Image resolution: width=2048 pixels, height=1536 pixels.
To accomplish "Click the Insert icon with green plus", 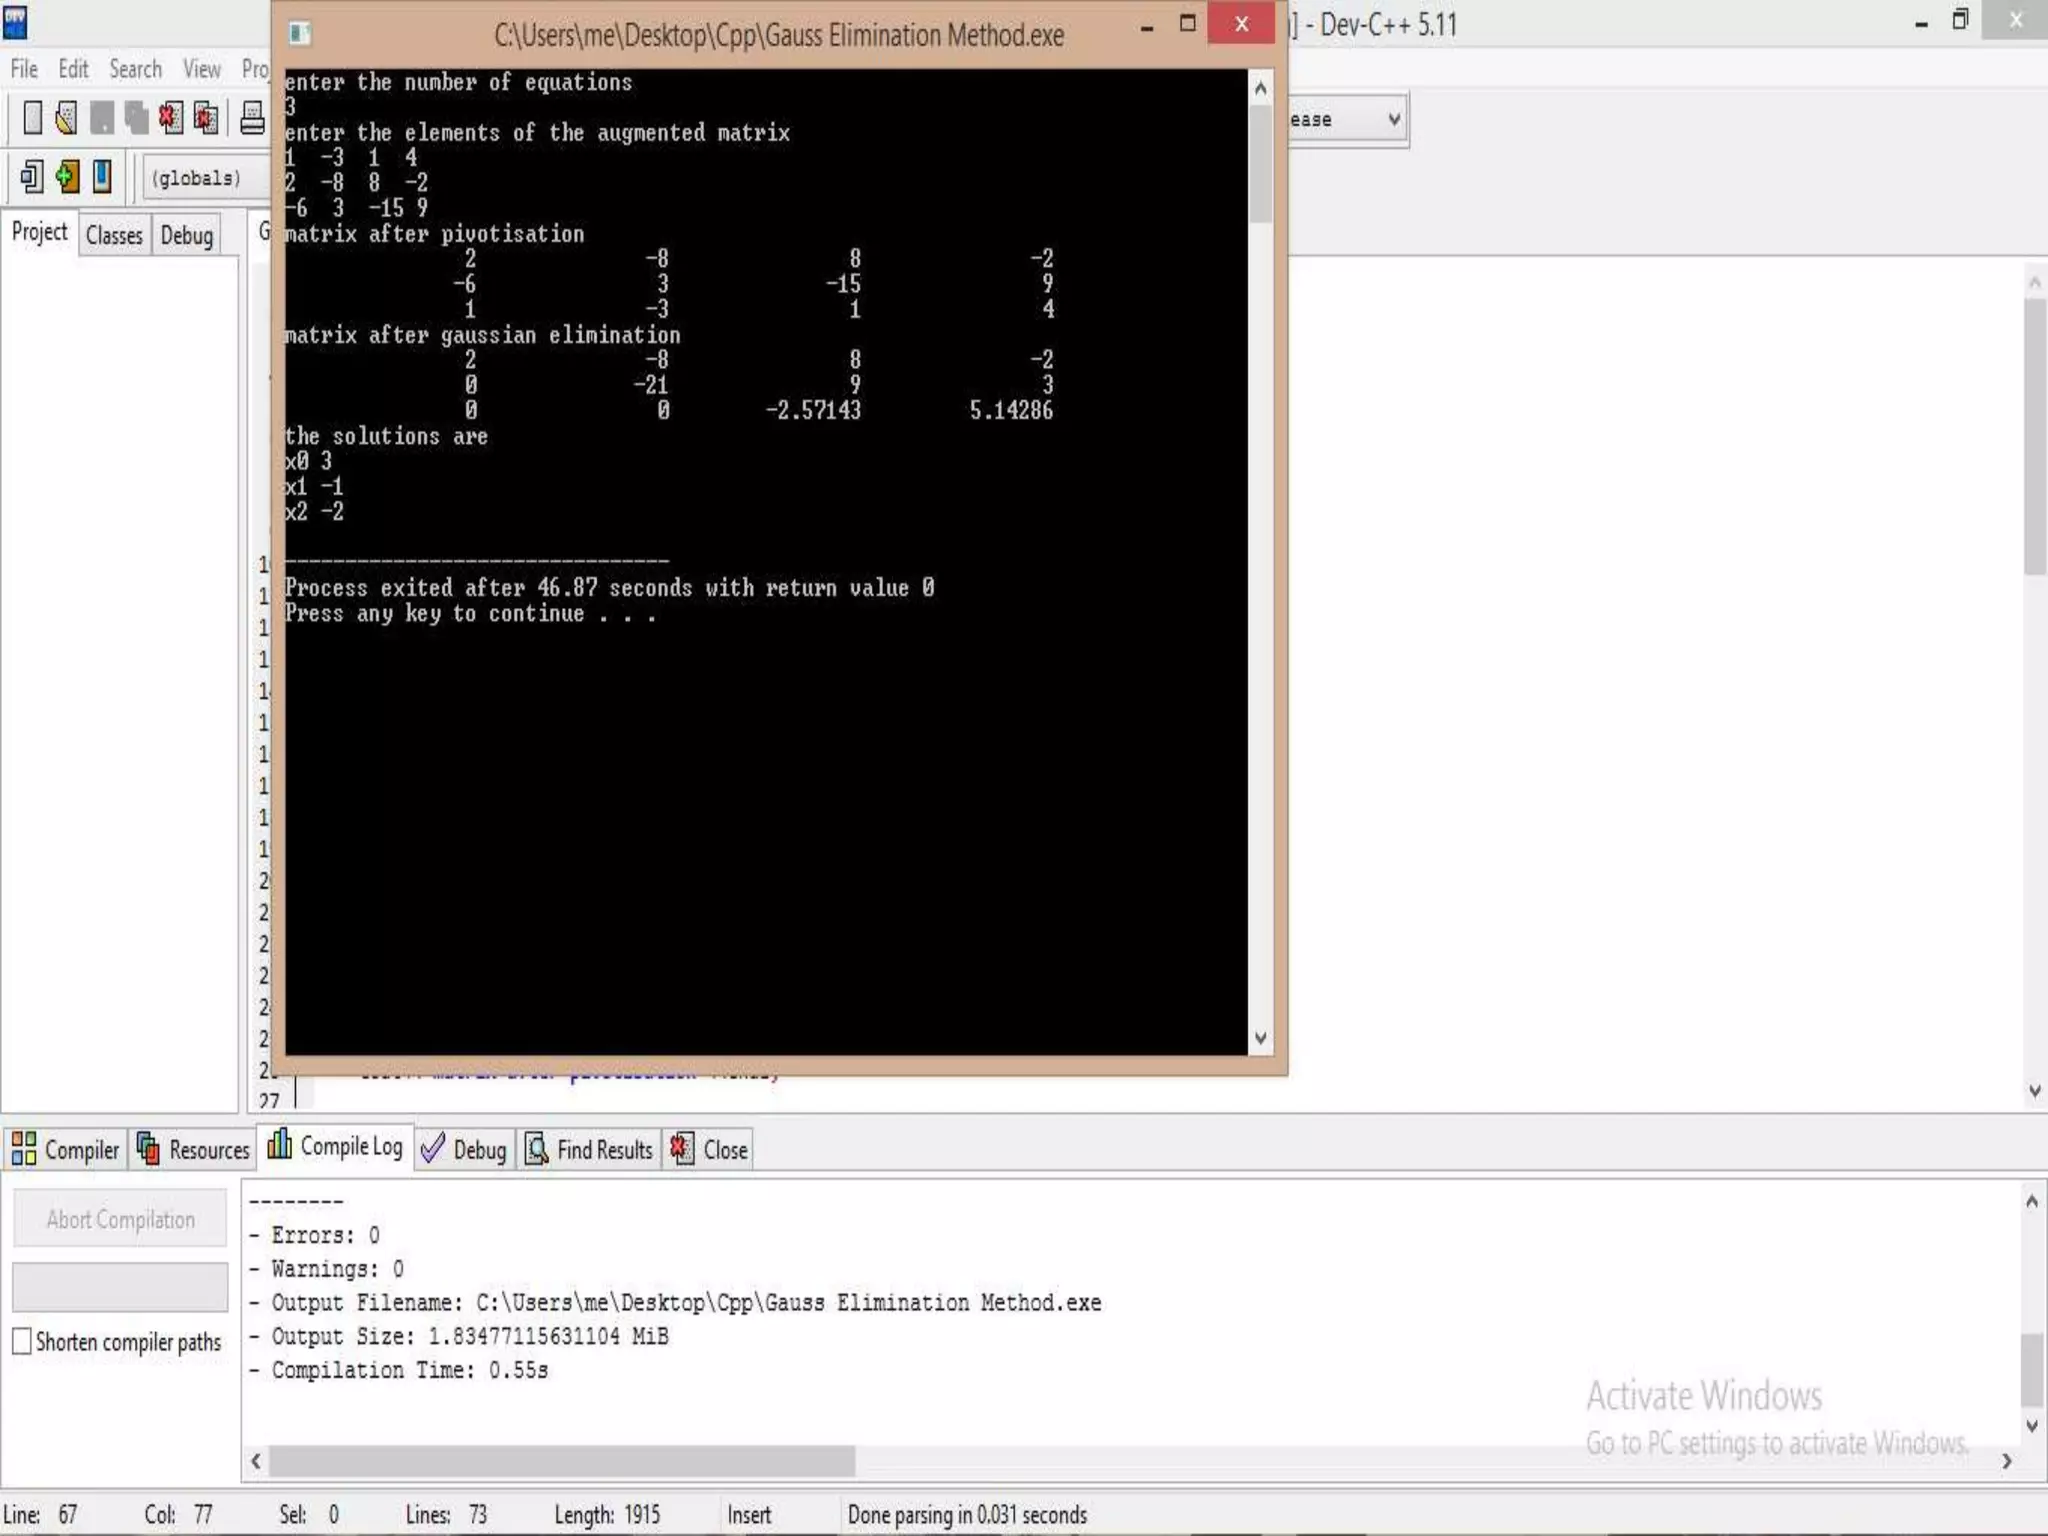I will 67,177.
